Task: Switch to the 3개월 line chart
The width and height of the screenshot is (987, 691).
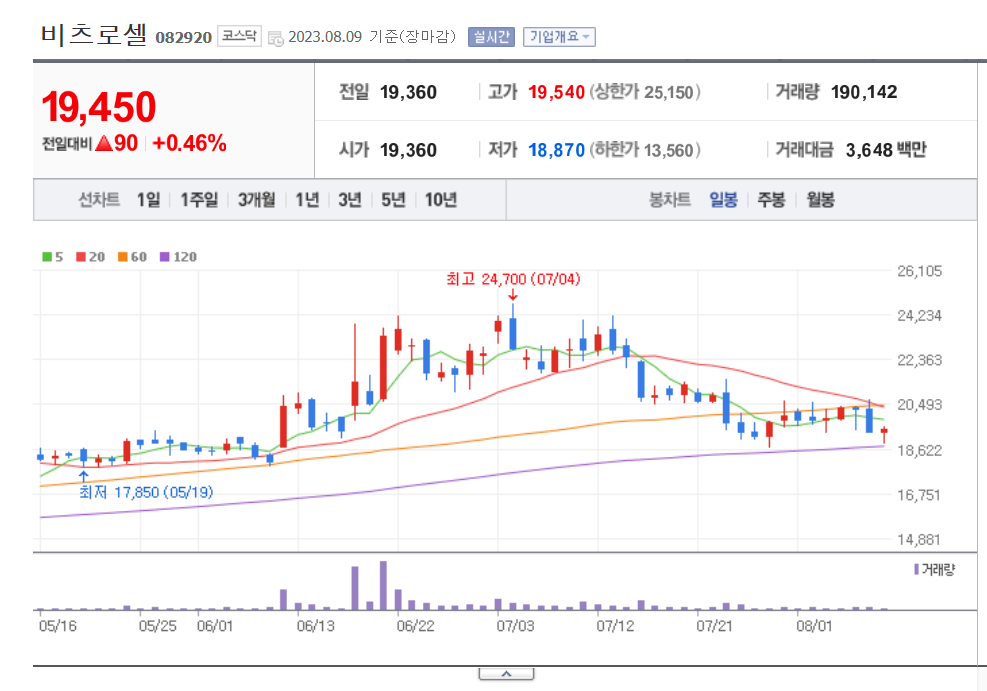Action: pyautogui.click(x=256, y=200)
